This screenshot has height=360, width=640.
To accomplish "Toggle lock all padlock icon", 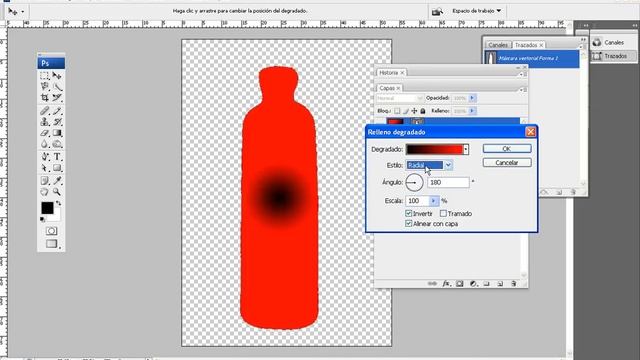I will pos(423,111).
